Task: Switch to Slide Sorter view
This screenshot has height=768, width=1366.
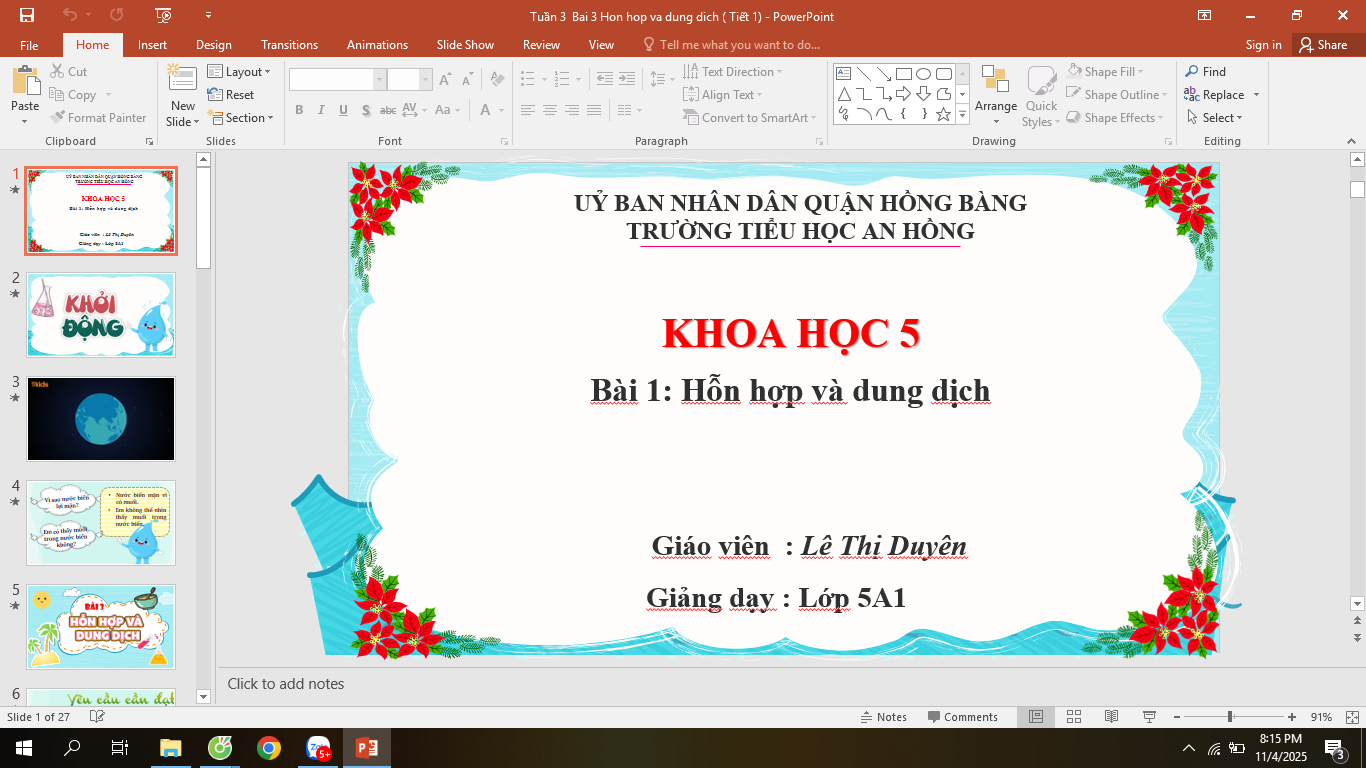Action: point(1074,717)
